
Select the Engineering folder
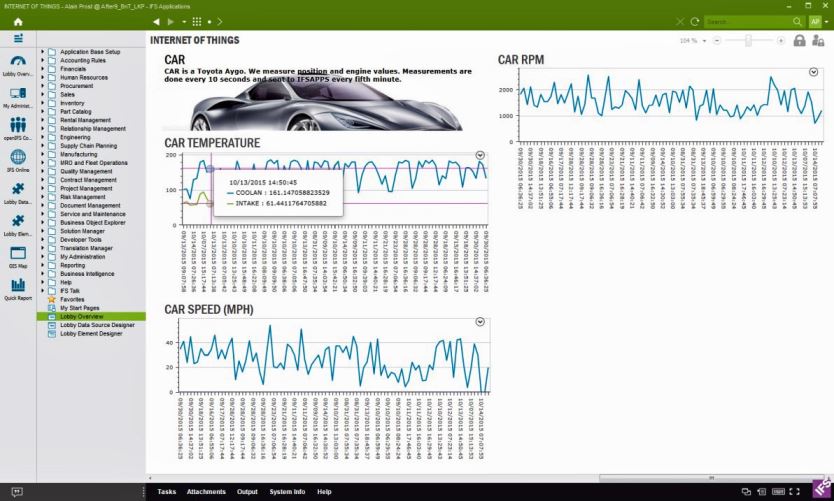click(x=75, y=137)
